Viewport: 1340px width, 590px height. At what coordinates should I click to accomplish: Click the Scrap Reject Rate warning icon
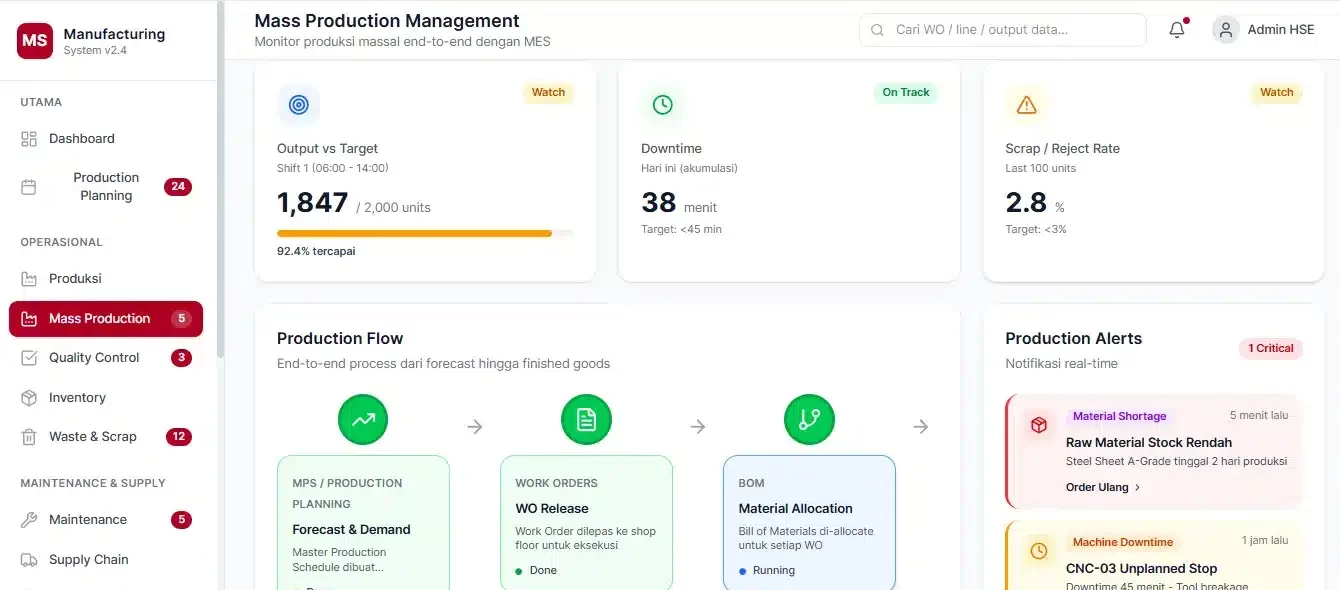coord(1026,105)
